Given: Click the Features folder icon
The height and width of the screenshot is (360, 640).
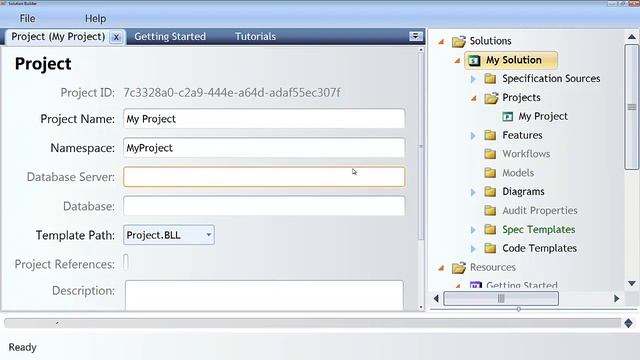Looking at the screenshot, I should click(x=490, y=135).
